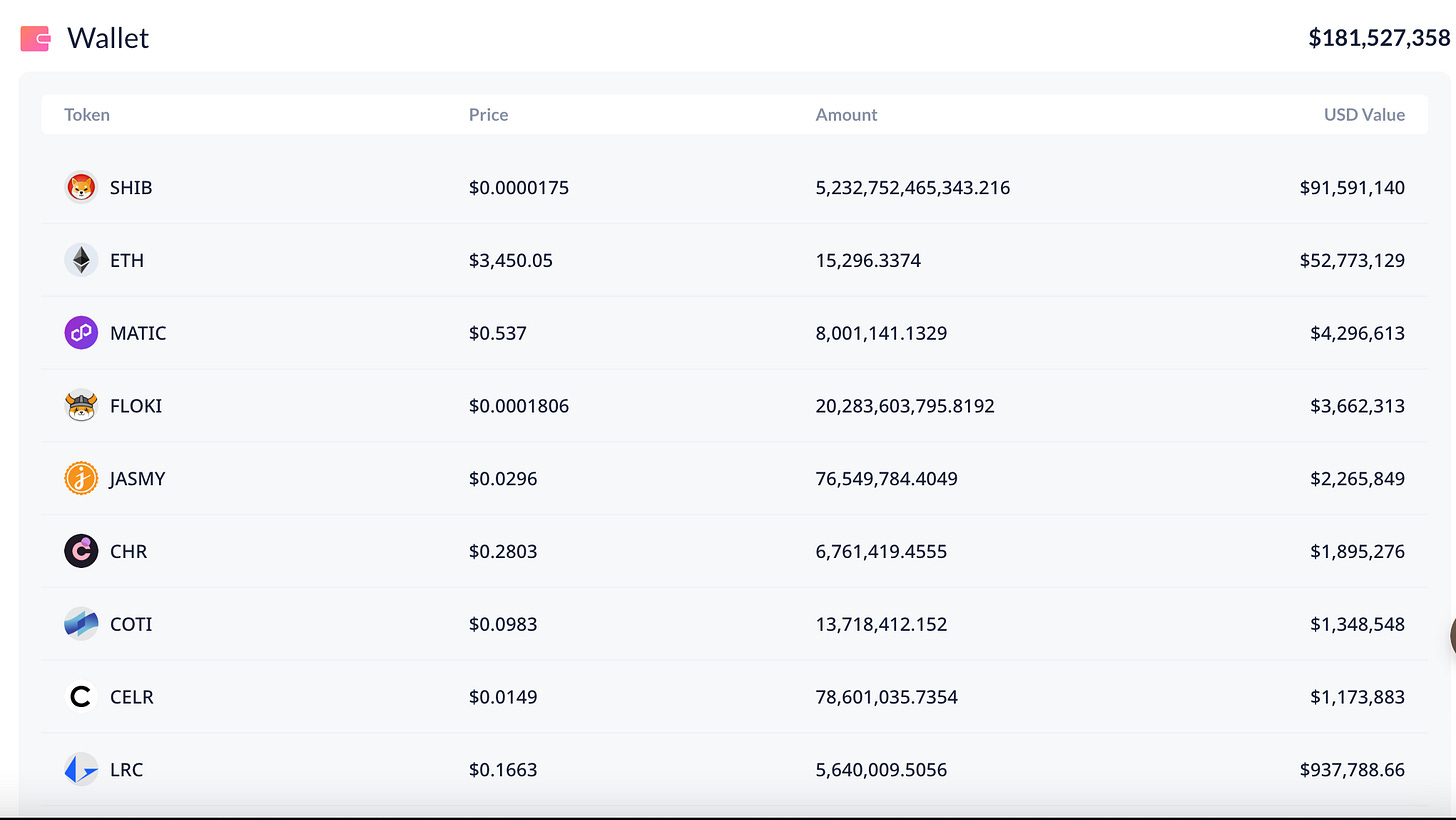
Task: Click CHR price $0.2803
Action: pyautogui.click(x=503, y=551)
